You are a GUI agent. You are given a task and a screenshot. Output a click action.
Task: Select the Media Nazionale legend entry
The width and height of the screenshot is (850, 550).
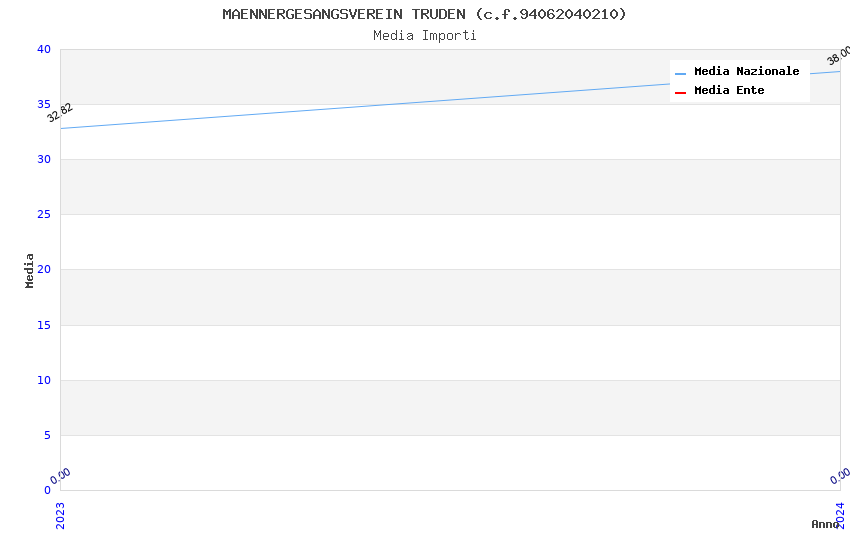(x=746, y=71)
